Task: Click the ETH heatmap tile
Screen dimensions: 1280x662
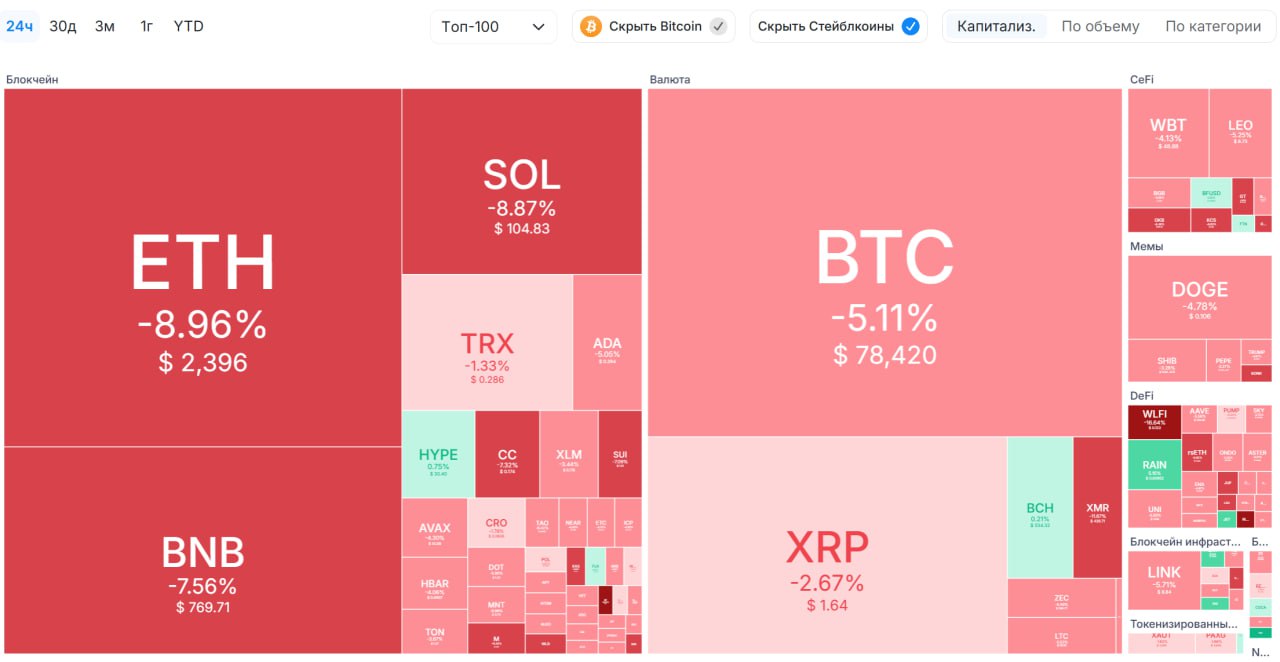Action: 202,267
